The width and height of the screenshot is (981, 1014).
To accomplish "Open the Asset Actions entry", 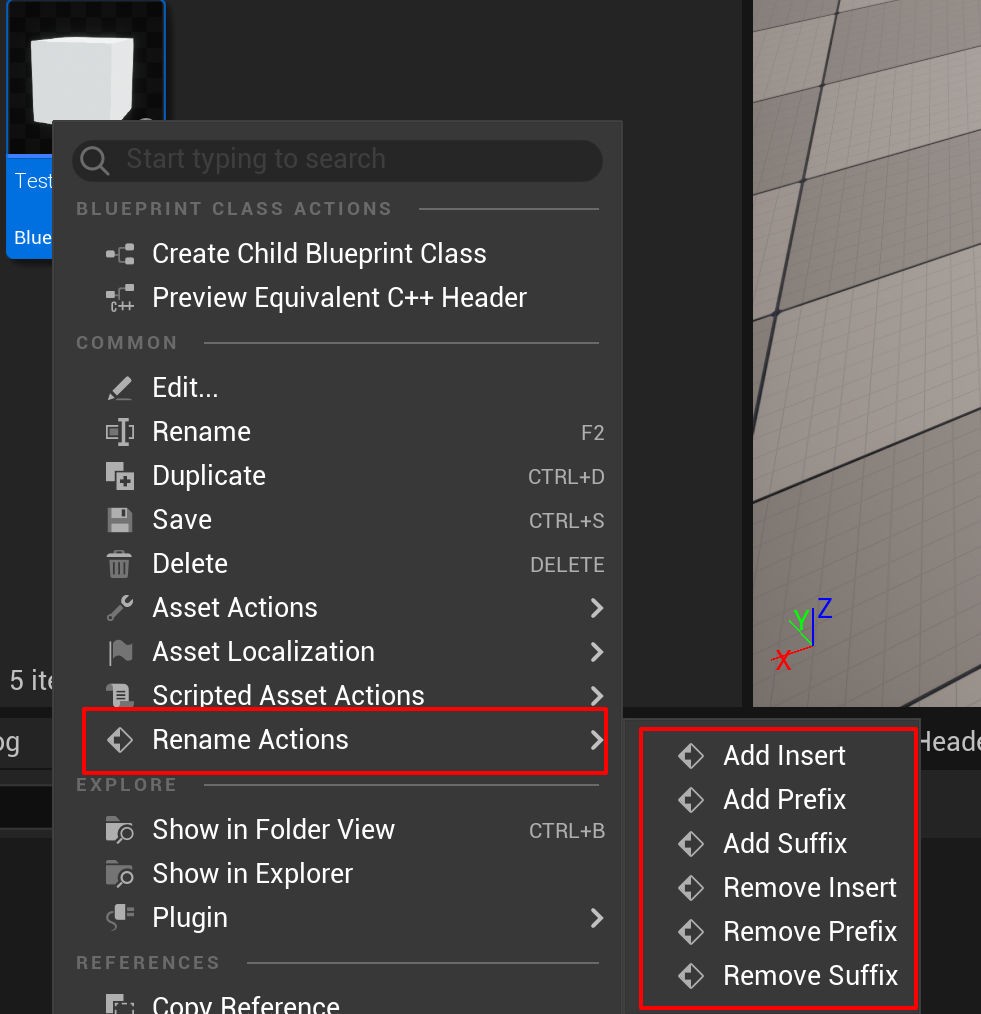I will (x=338, y=608).
